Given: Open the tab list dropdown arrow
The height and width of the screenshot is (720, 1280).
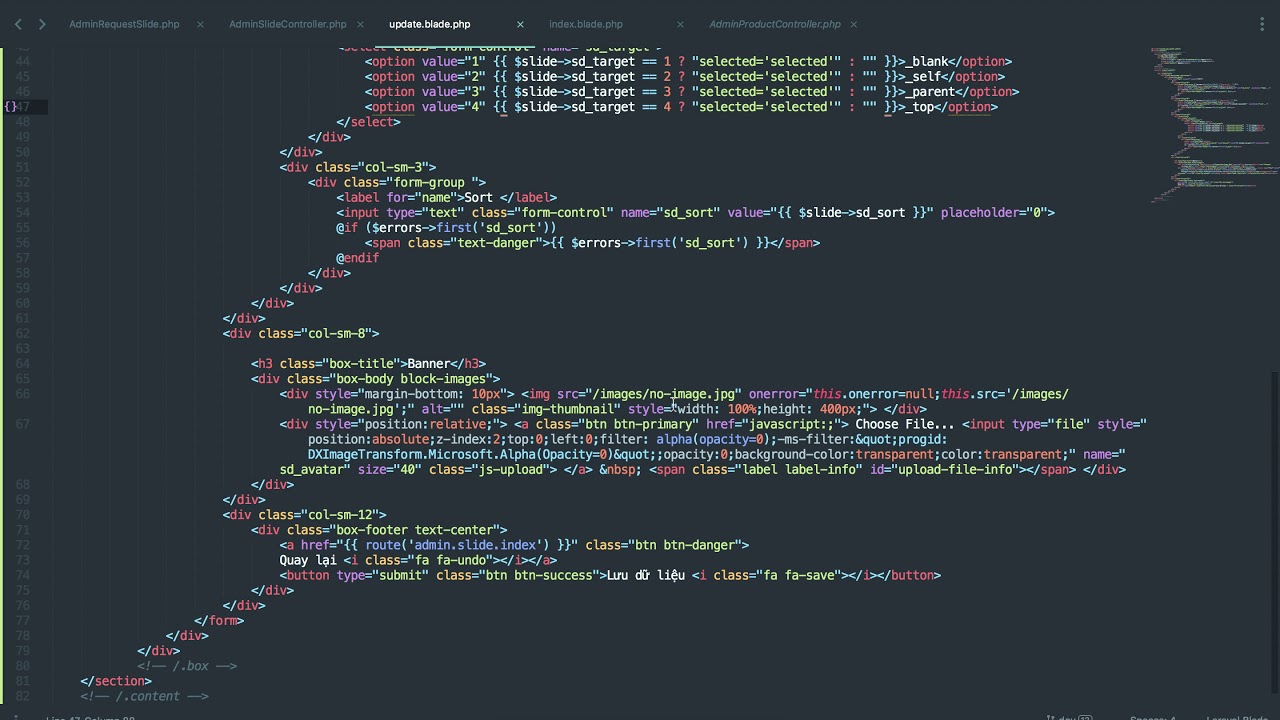Looking at the screenshot, I should point(1261,24).
